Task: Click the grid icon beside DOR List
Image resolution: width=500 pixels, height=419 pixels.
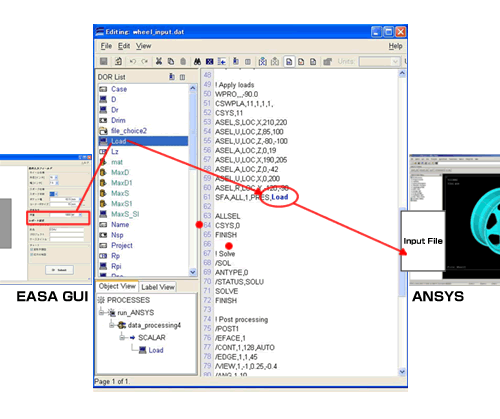Action: 182,77
